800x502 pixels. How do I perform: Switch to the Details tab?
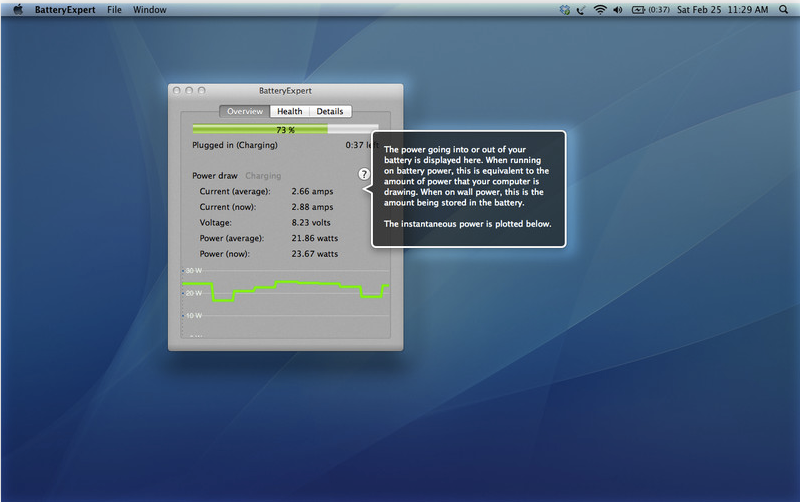(x=330, y=111)
